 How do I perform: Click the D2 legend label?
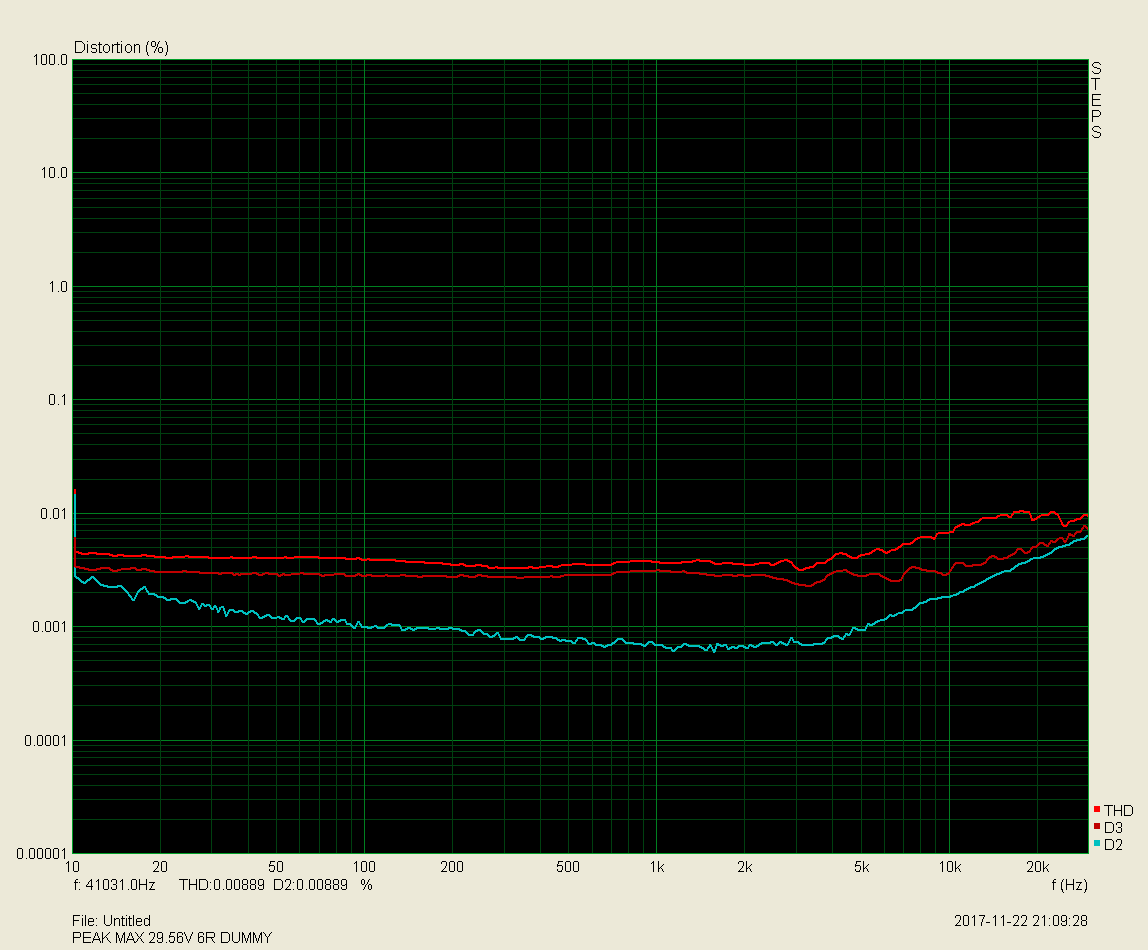coord(1113,845)
